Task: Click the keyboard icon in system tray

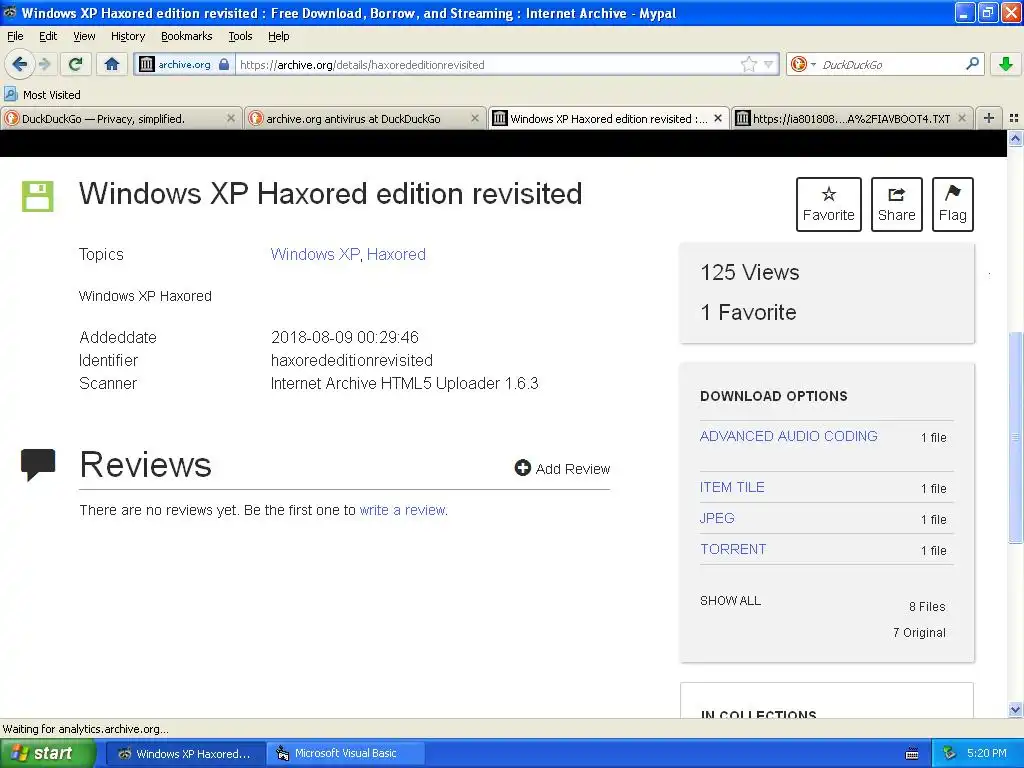Action: [912, 754]
